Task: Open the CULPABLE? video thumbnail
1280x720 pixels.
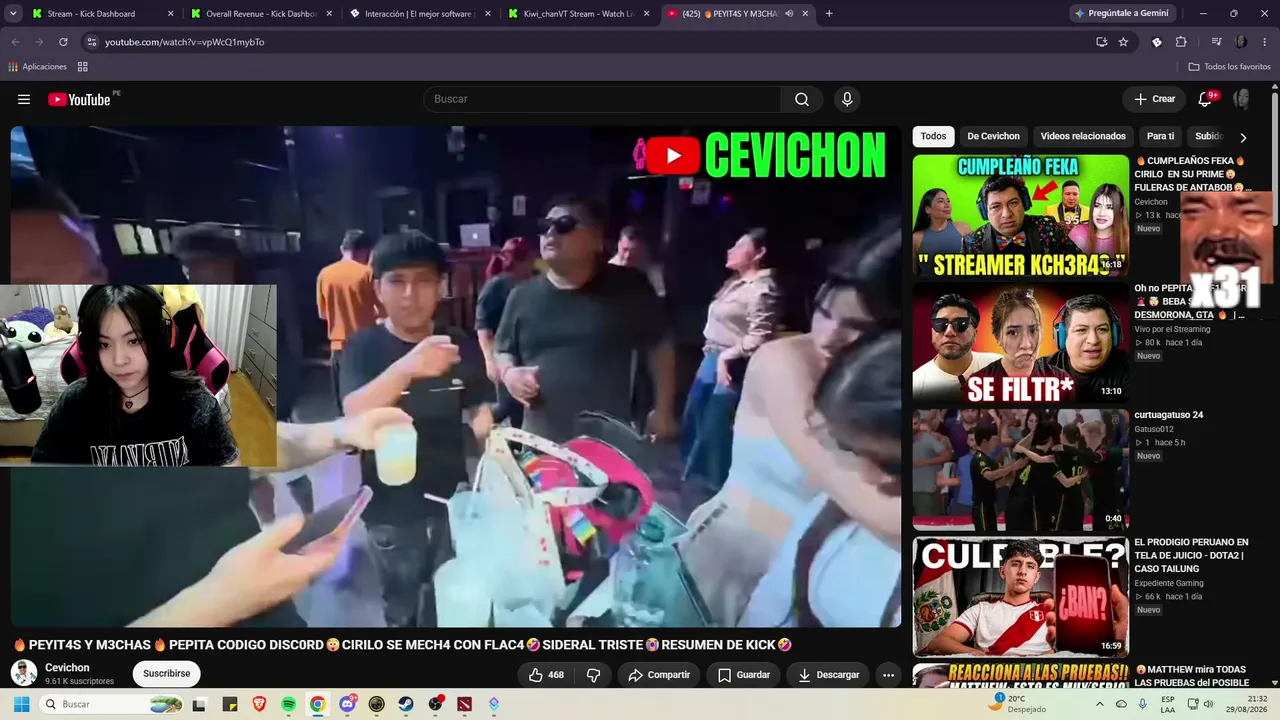Action: (1020, 597)
